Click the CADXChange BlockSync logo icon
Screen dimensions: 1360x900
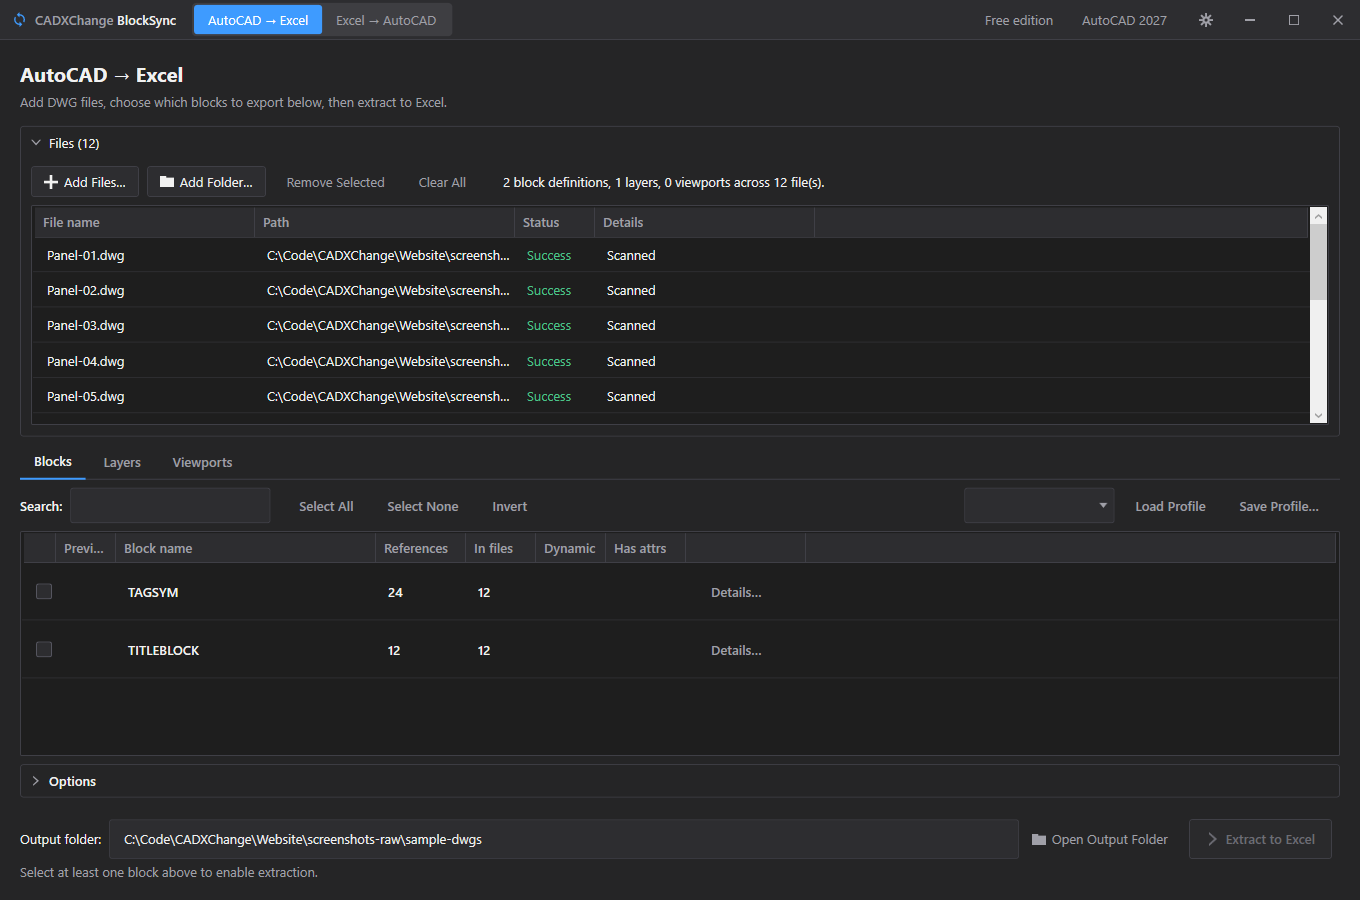(x=19, y=20)
